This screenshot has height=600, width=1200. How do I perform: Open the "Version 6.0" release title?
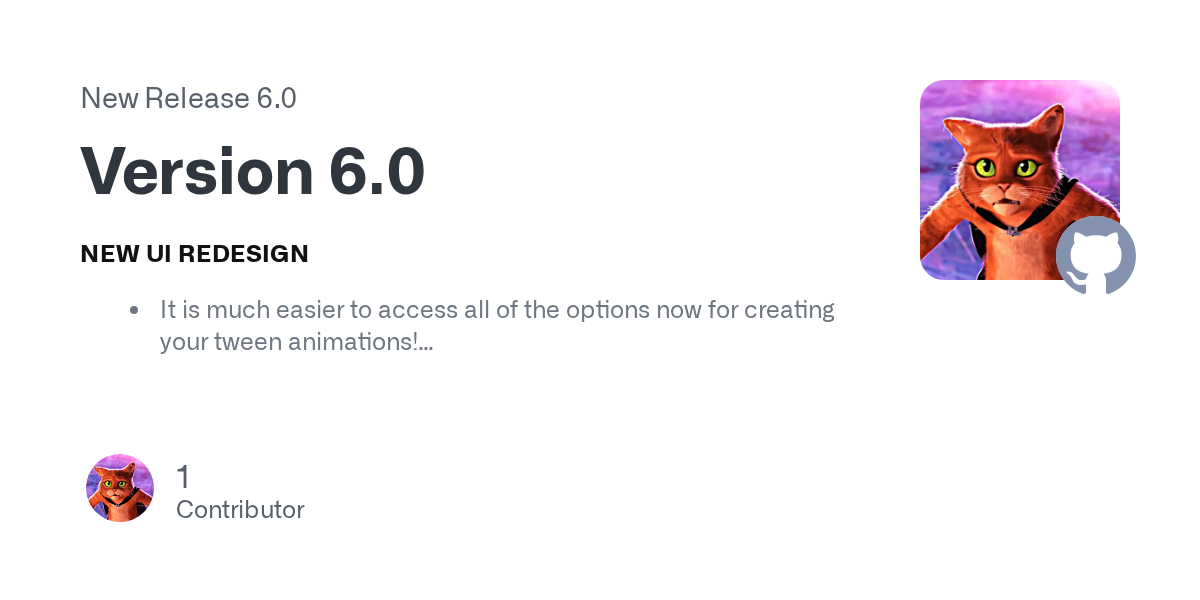click(x=252, y=171)
